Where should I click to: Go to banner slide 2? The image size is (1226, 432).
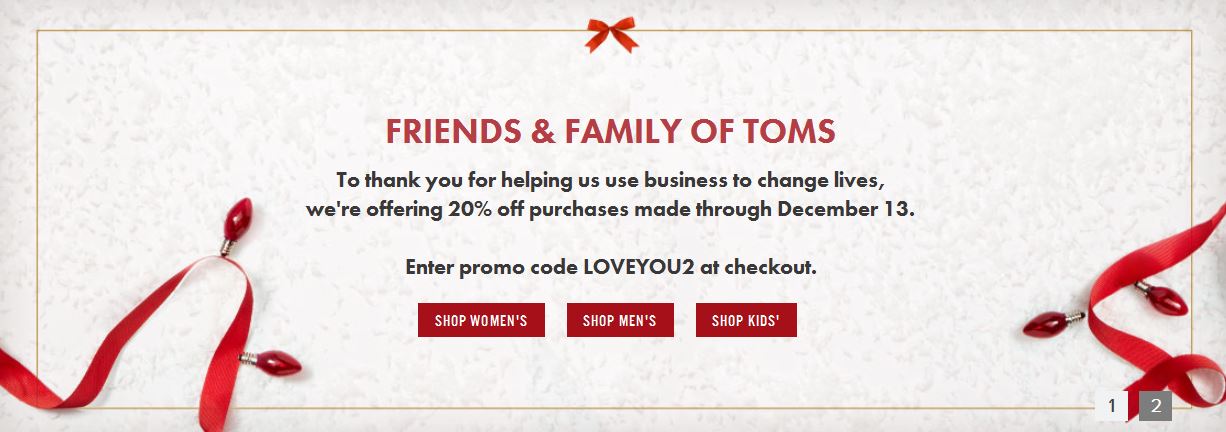(x=1155, y=406)
